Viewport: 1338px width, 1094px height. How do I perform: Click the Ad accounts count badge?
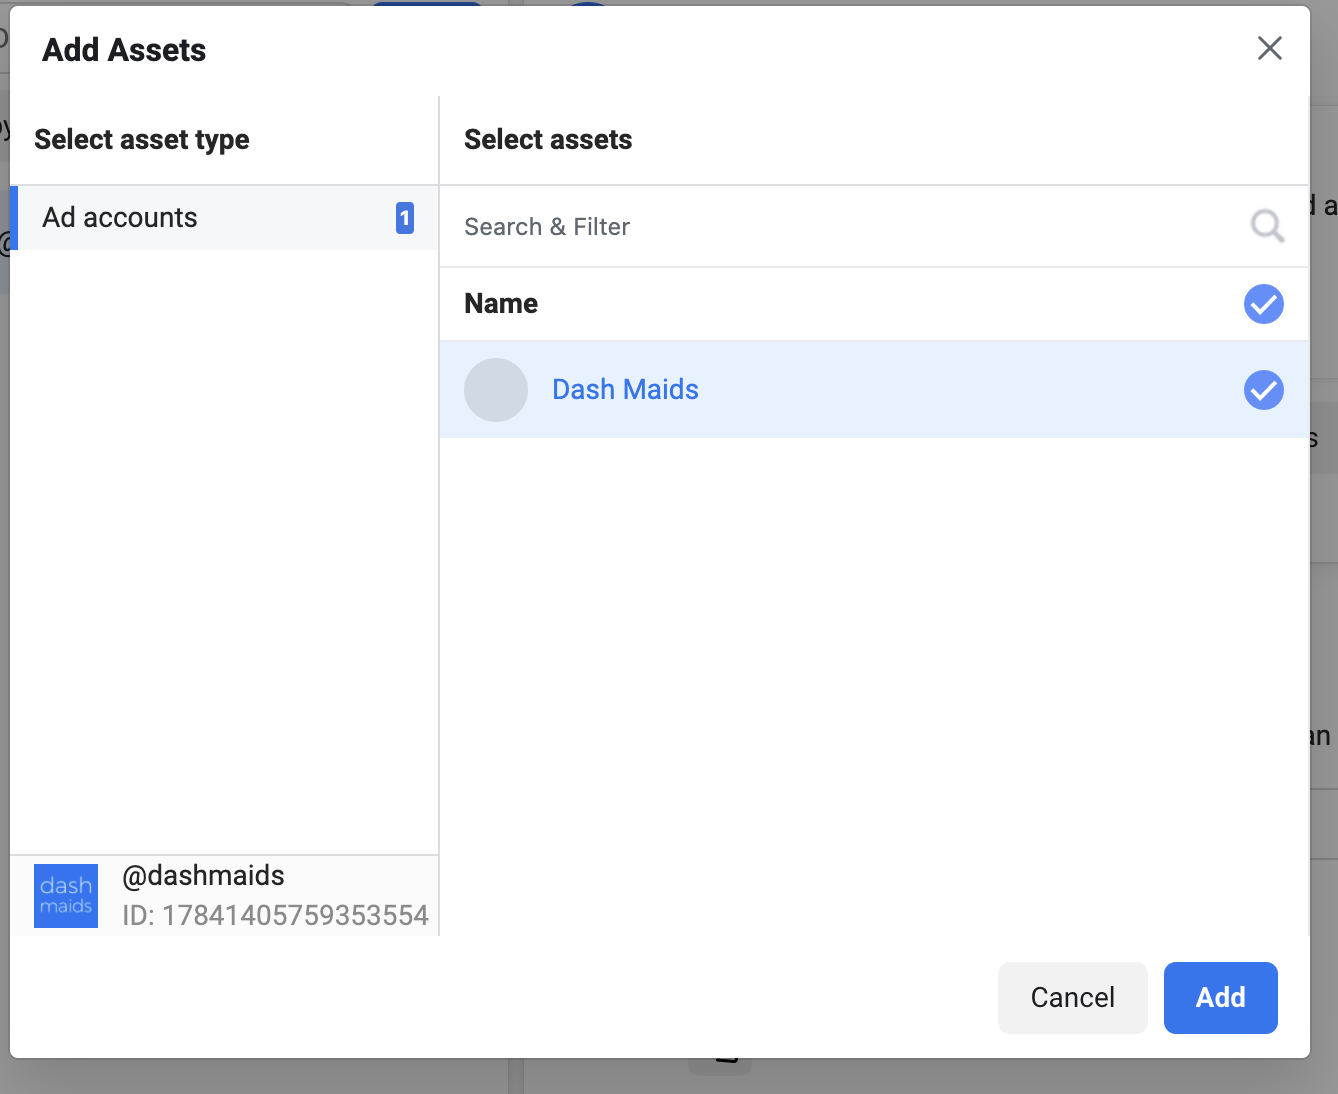coord(404,218)
